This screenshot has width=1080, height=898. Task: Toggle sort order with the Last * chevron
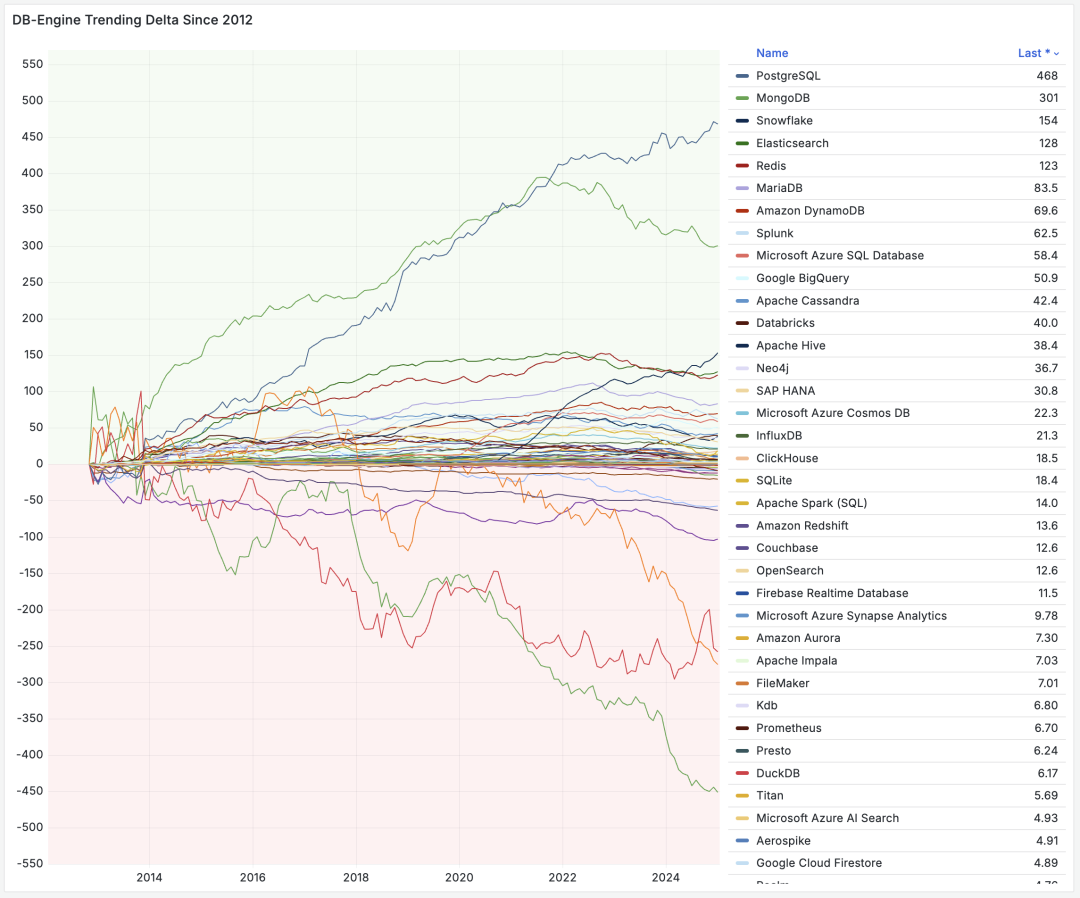[x=1057, y=54]
